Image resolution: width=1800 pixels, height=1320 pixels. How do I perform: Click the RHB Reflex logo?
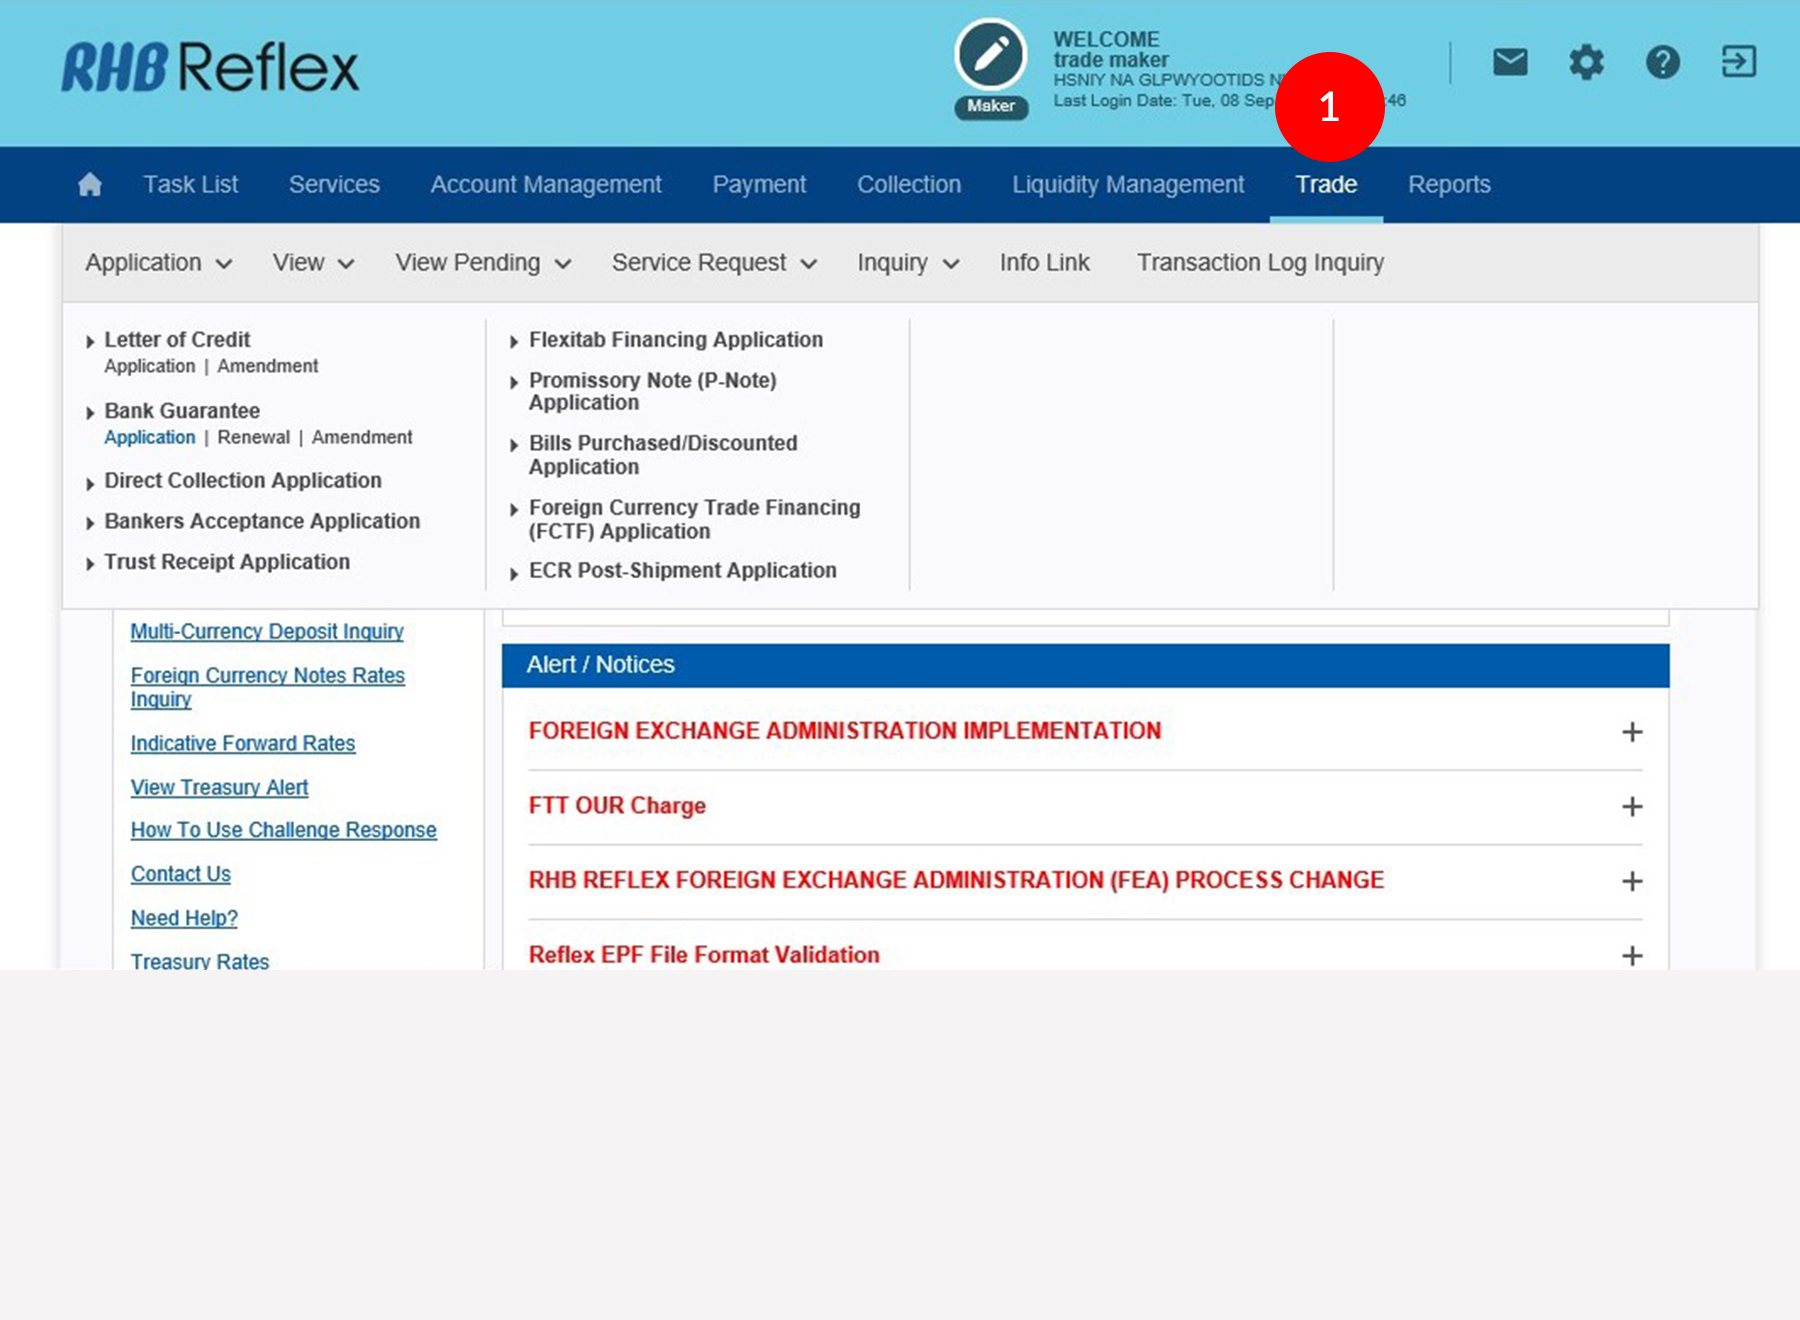point(210,68)
